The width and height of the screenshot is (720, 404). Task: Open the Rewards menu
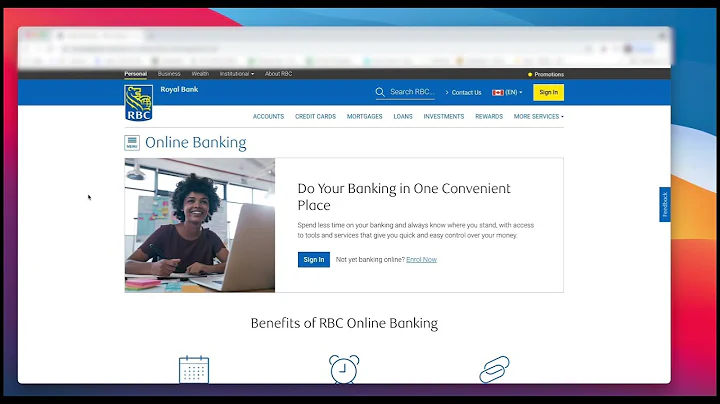click(x=489, y=117)
